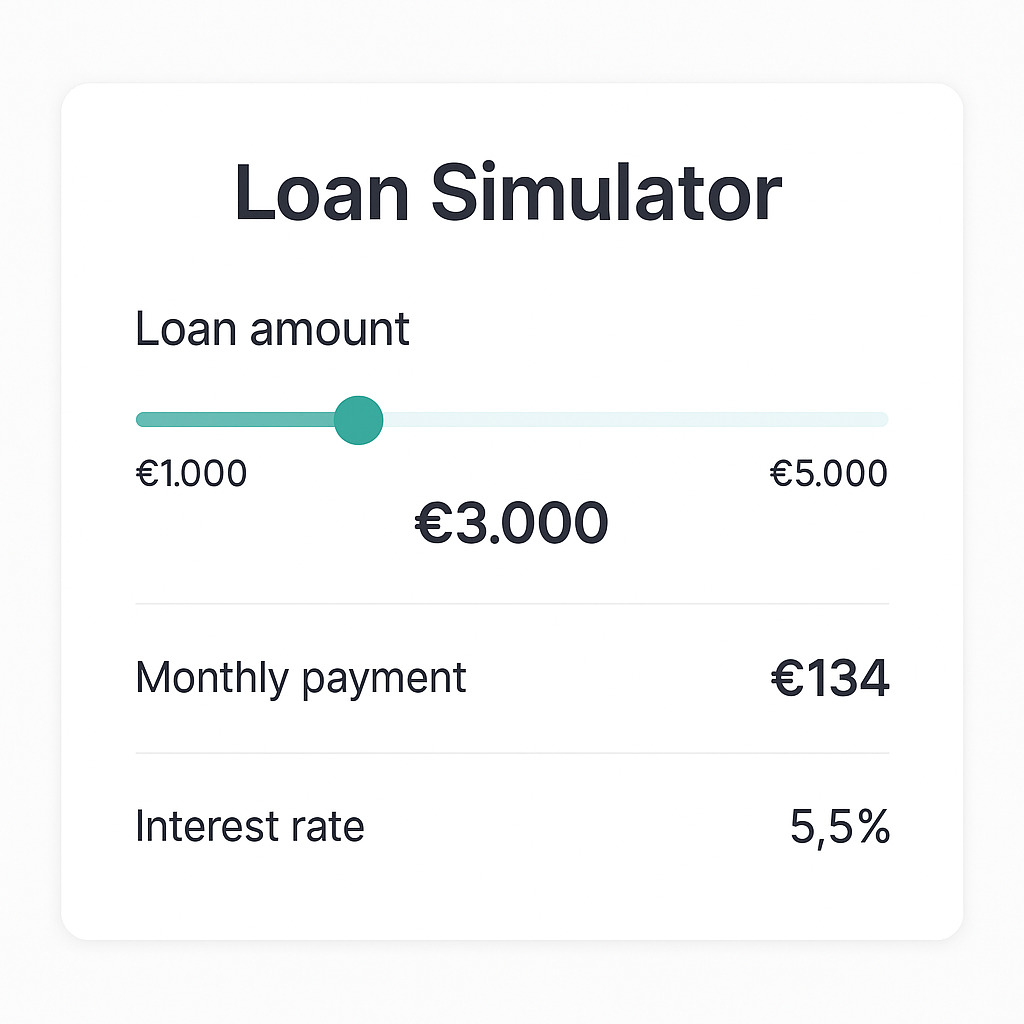Image resolution: width=1024 pixels, height=1024 pixels.
Task: Click the €1.000 minimum label
Action: pos(191,473)
